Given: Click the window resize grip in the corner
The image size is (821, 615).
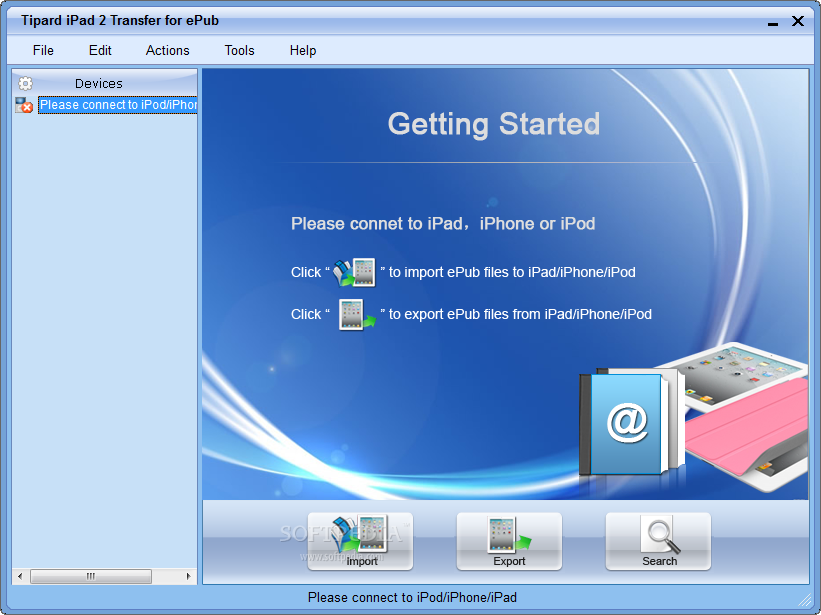Looking at the screenshot, I should (804, 600).
